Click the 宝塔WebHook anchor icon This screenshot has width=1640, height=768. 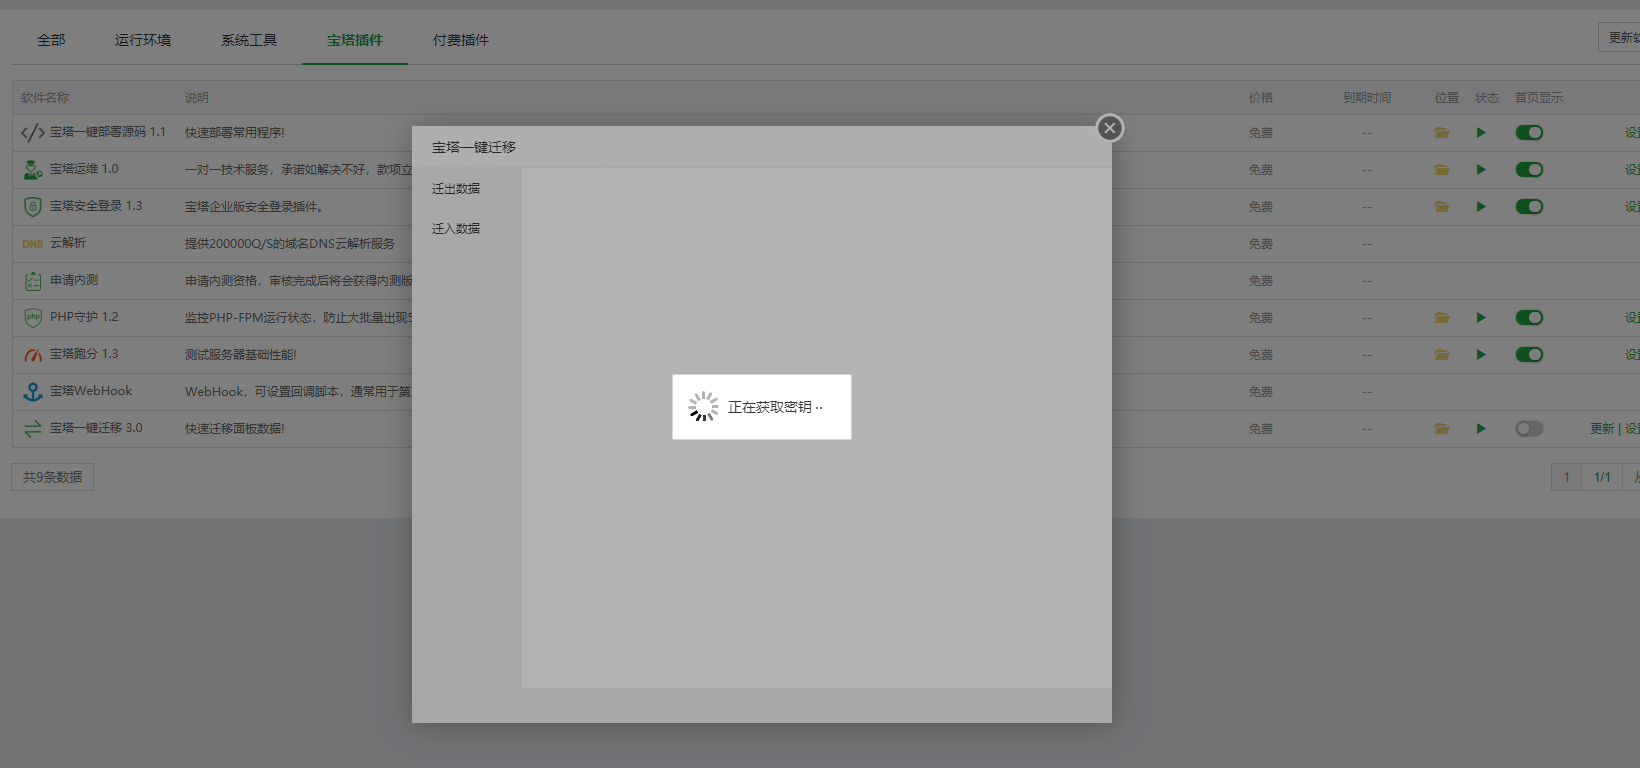tap(33, 392)
